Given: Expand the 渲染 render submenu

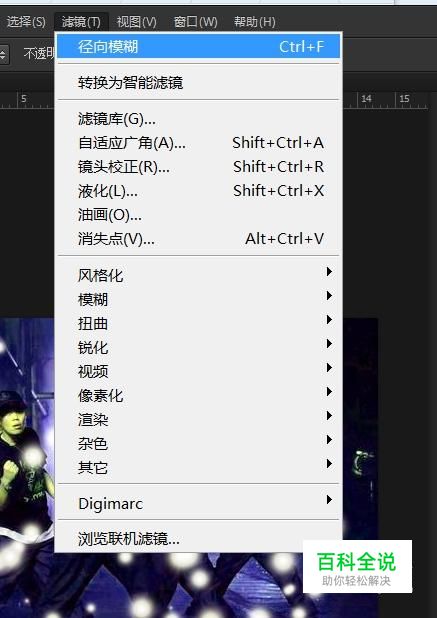Looking at the screenshot, I should pos(198,419).
